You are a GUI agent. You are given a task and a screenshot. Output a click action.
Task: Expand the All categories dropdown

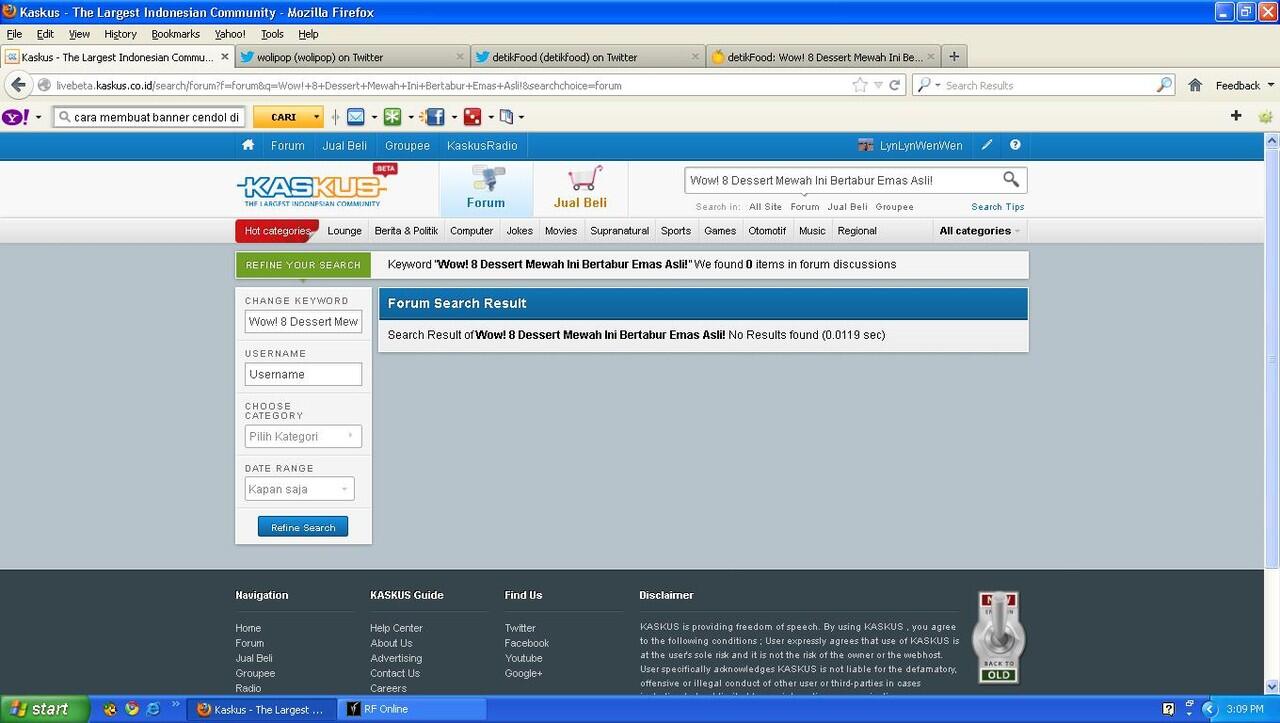pyautogui.click(x=979, y=231)
